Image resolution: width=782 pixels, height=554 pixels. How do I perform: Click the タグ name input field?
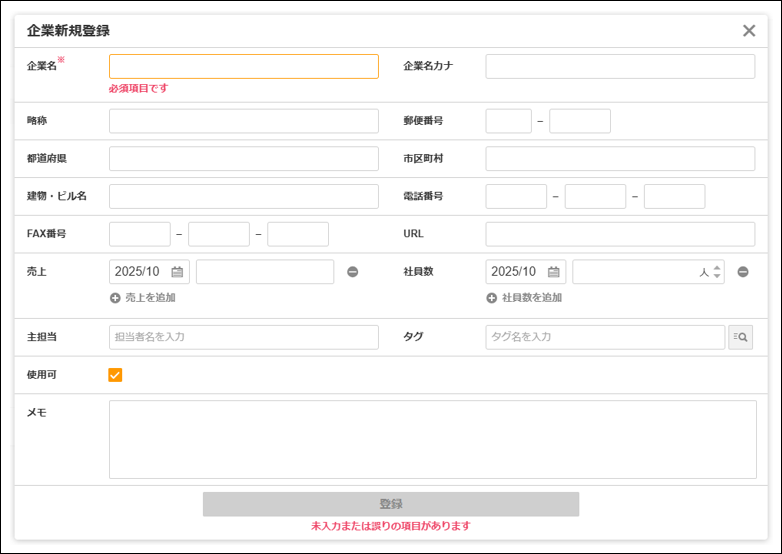(604, 337)
